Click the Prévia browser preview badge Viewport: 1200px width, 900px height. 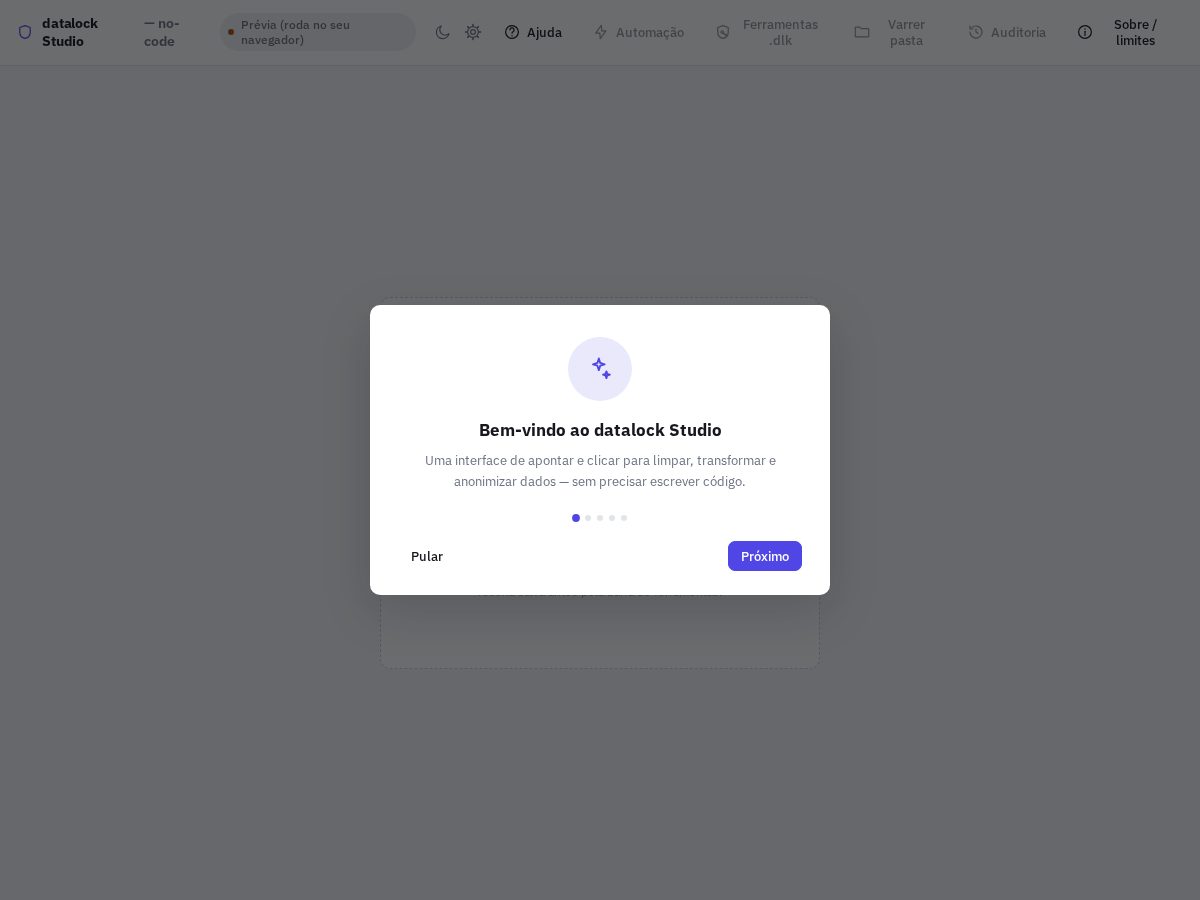point(318,32)
